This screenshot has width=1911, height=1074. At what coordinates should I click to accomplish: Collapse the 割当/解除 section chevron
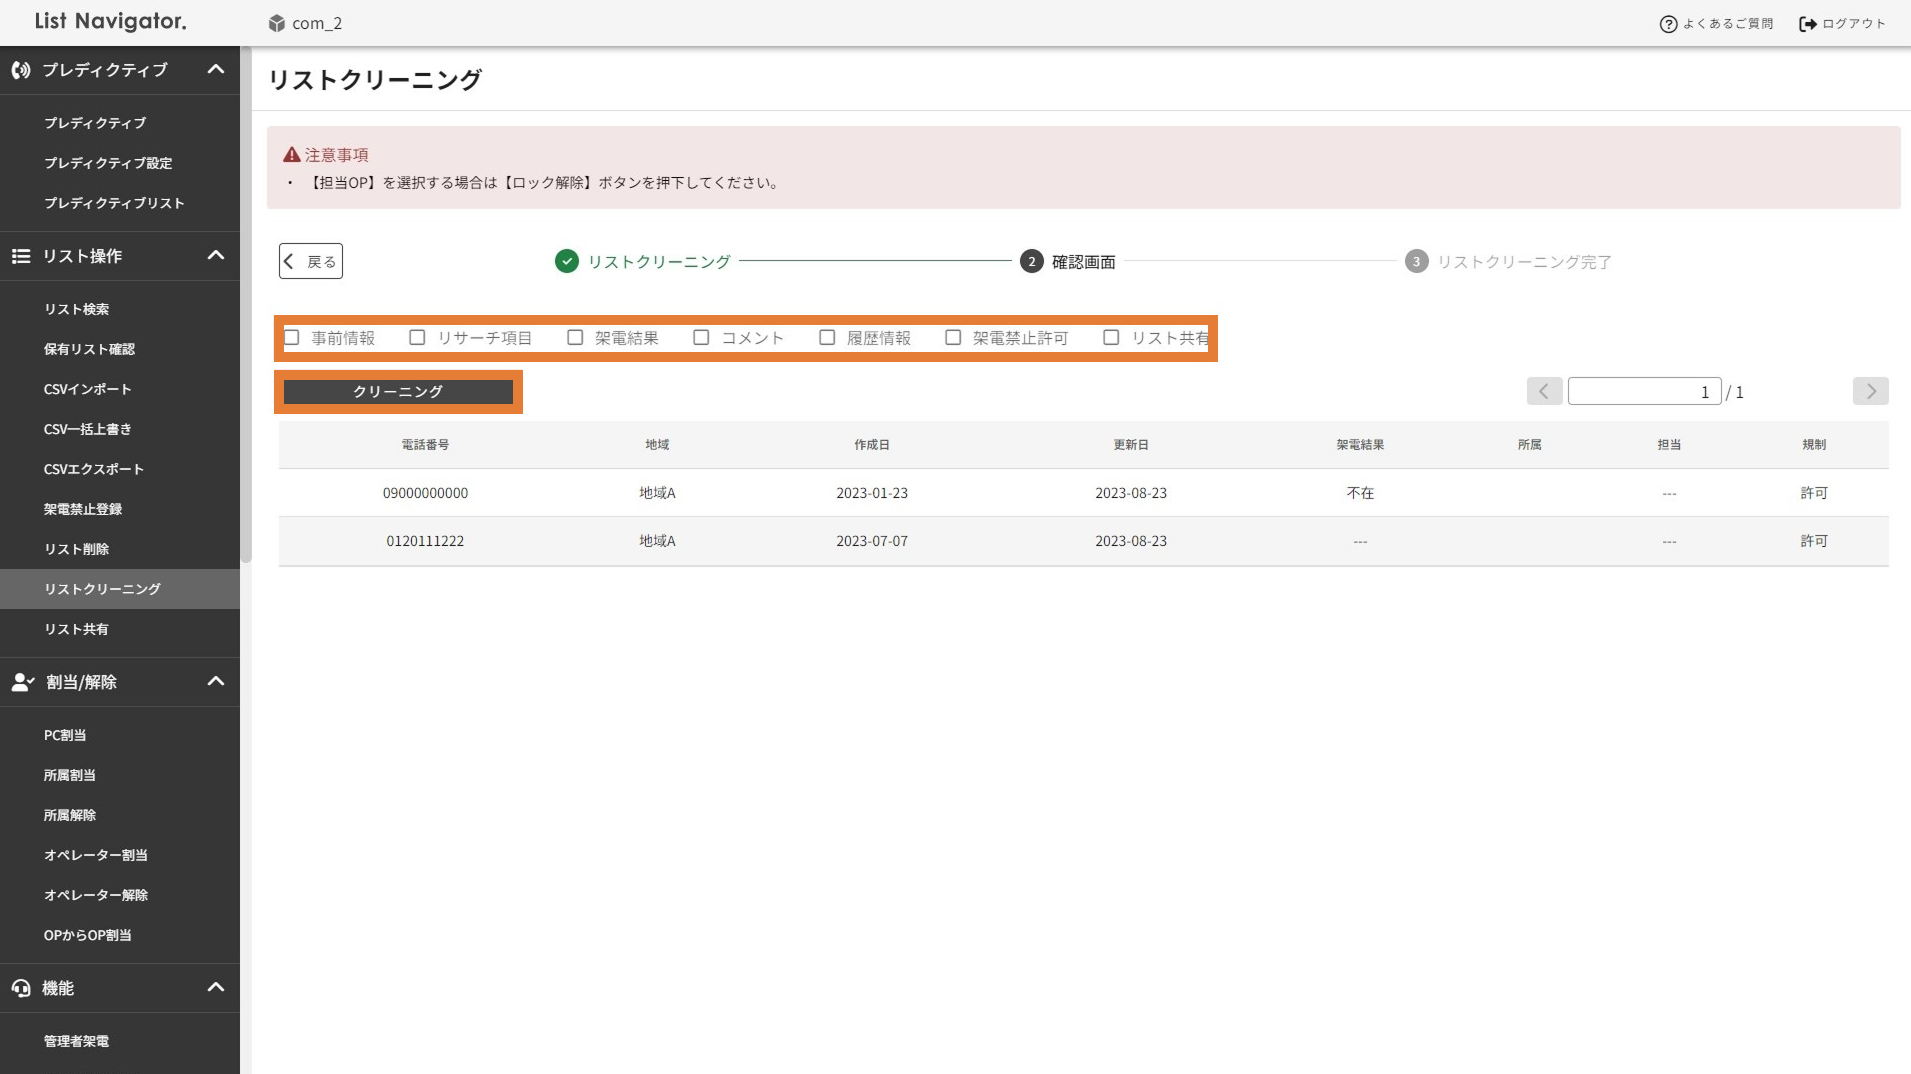pyautogui.click(x=215, y=682)
